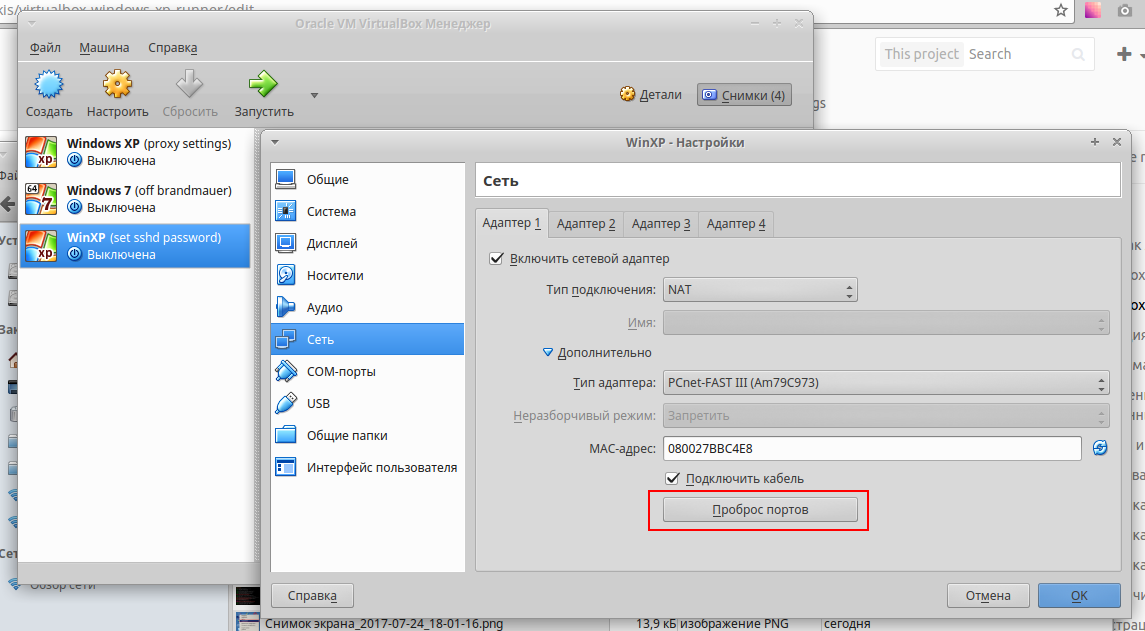1145x631 pixels.
Task: Show the Детали view
Action: point(651,95)
